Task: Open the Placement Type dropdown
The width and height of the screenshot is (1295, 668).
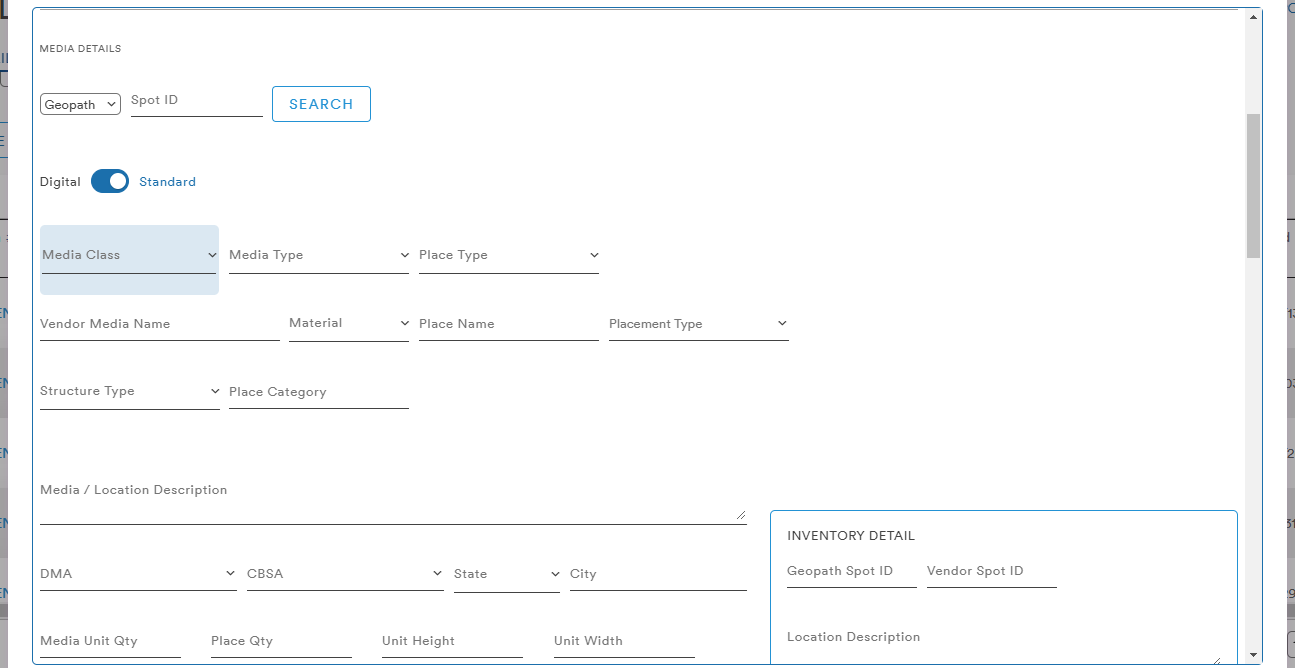Action: (x=699, y=324)
